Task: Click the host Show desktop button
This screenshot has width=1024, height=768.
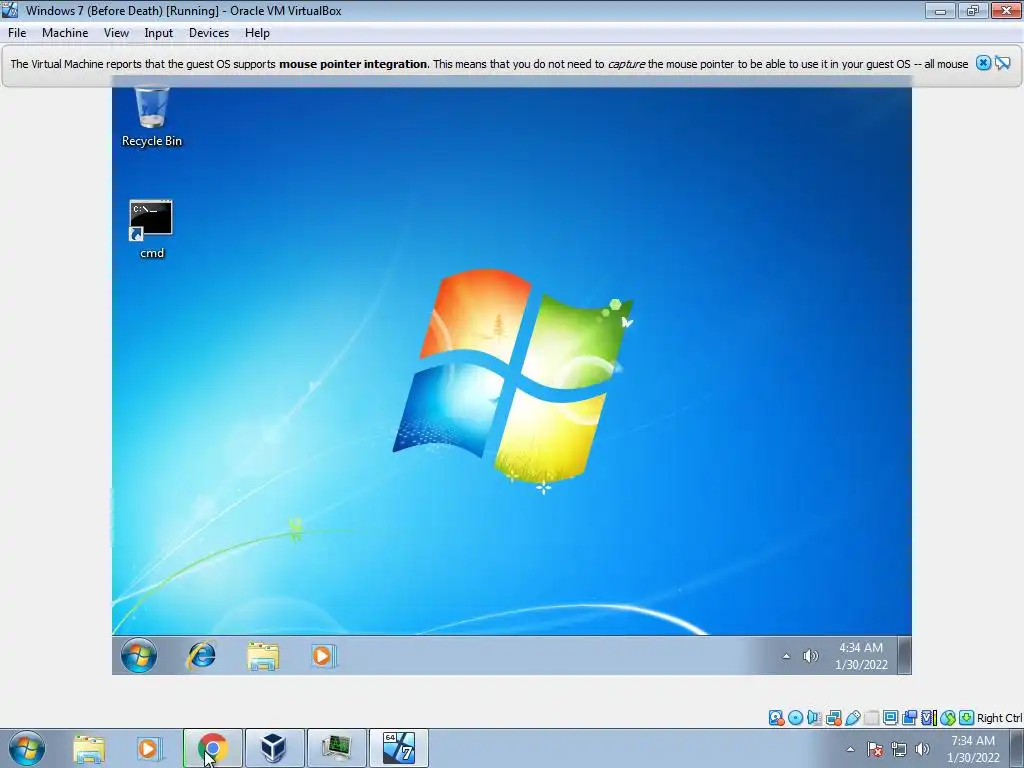Action: click(x=1017, y=748)
